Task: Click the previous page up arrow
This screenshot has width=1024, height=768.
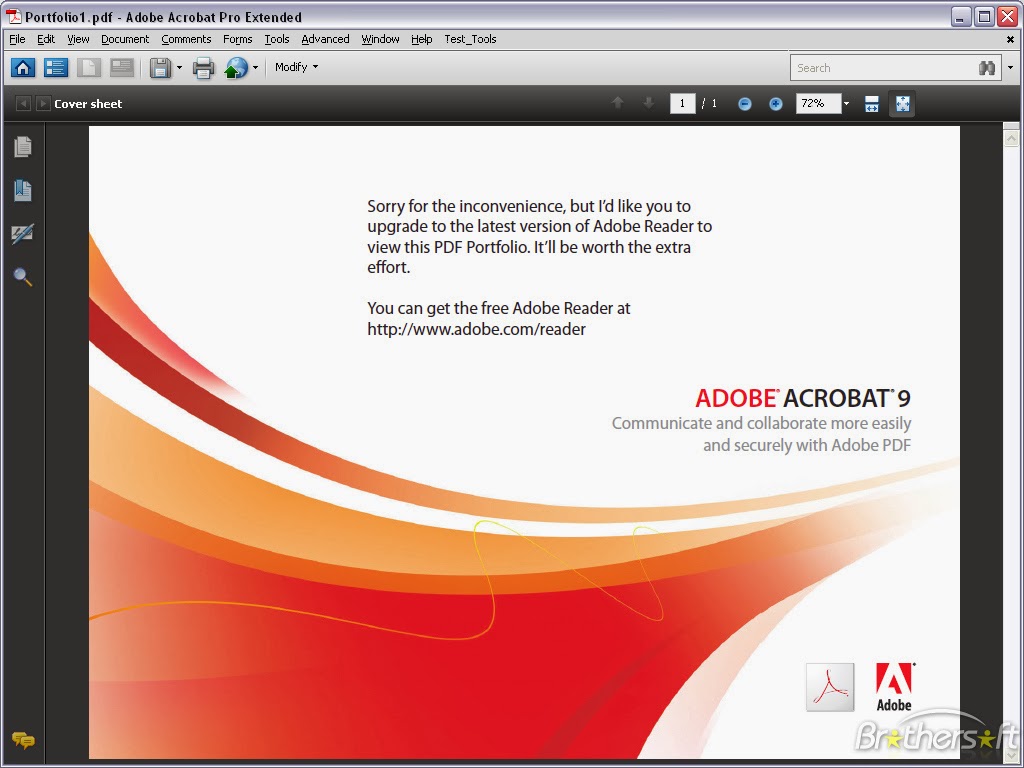Action: pos(617,103)
